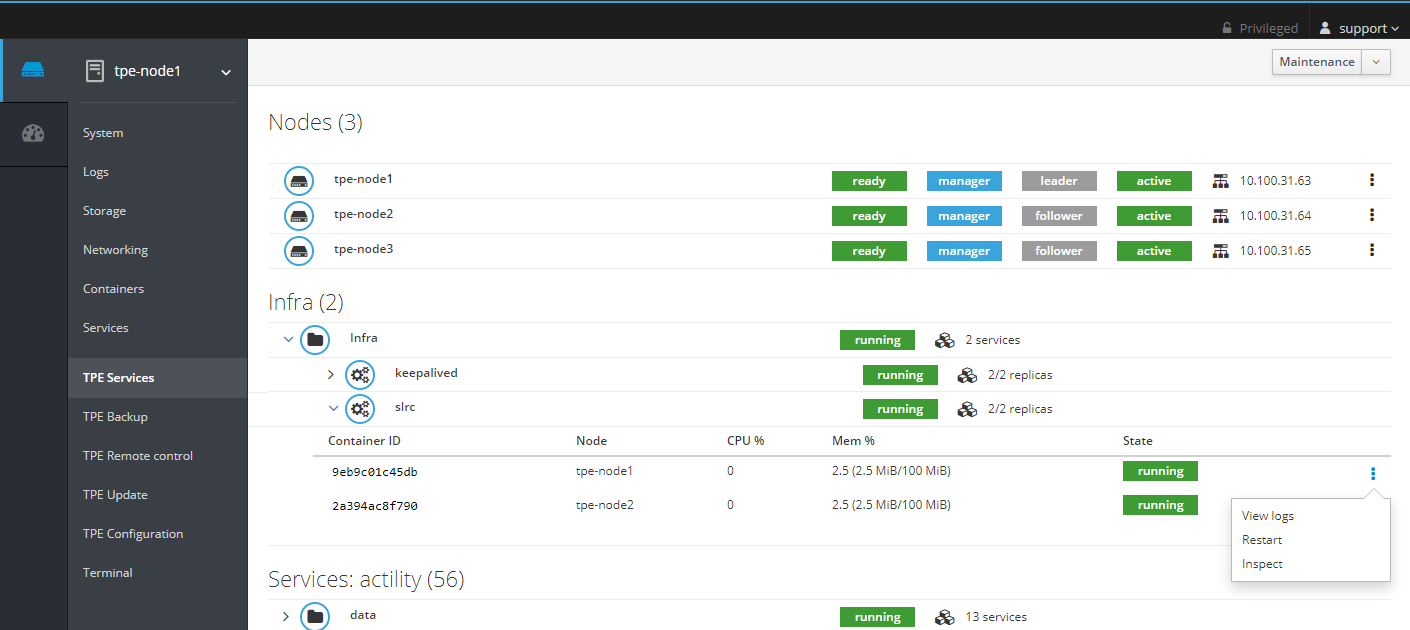The image size is (1410, 630).
Task: Select View logs from context menu
Action: tap(1267, 516)
